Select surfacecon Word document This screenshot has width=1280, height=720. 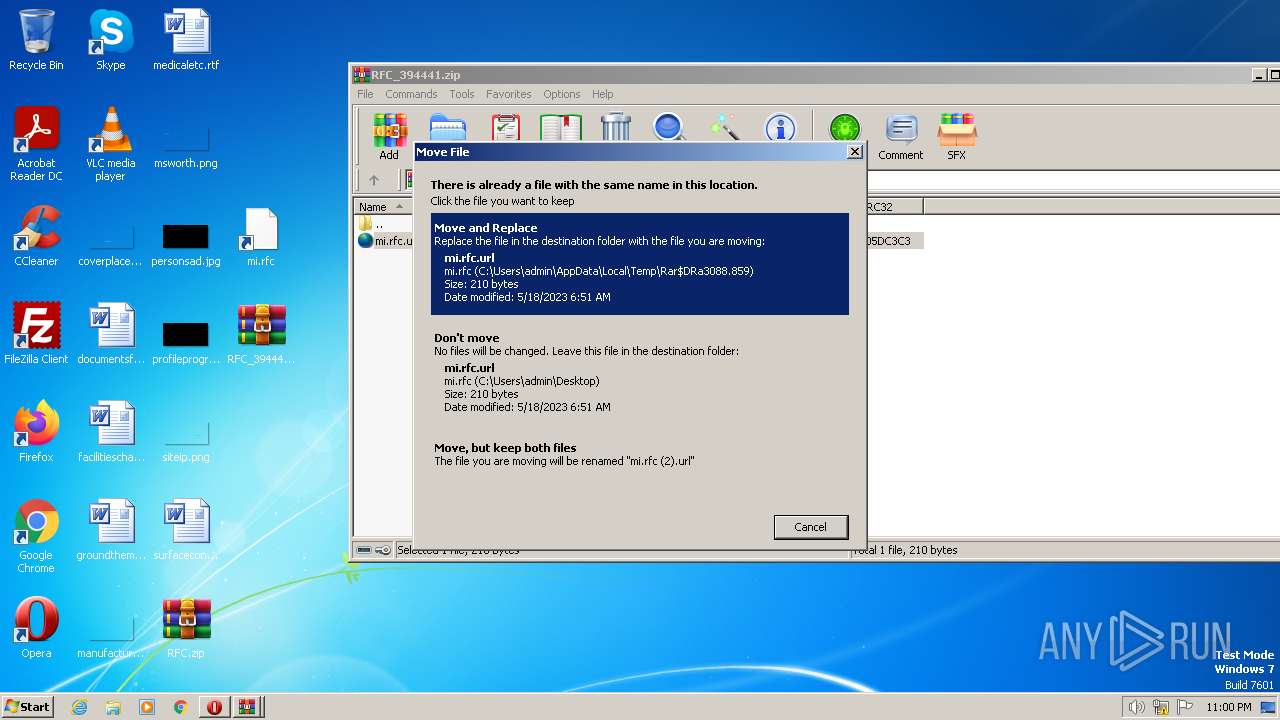(186, 530)
